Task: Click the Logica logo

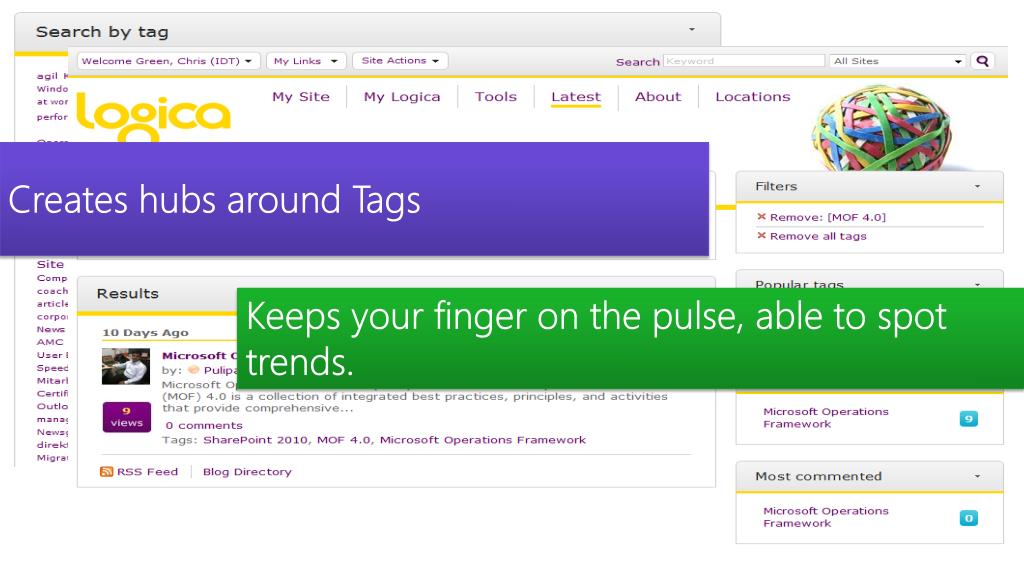Action: 153,116
